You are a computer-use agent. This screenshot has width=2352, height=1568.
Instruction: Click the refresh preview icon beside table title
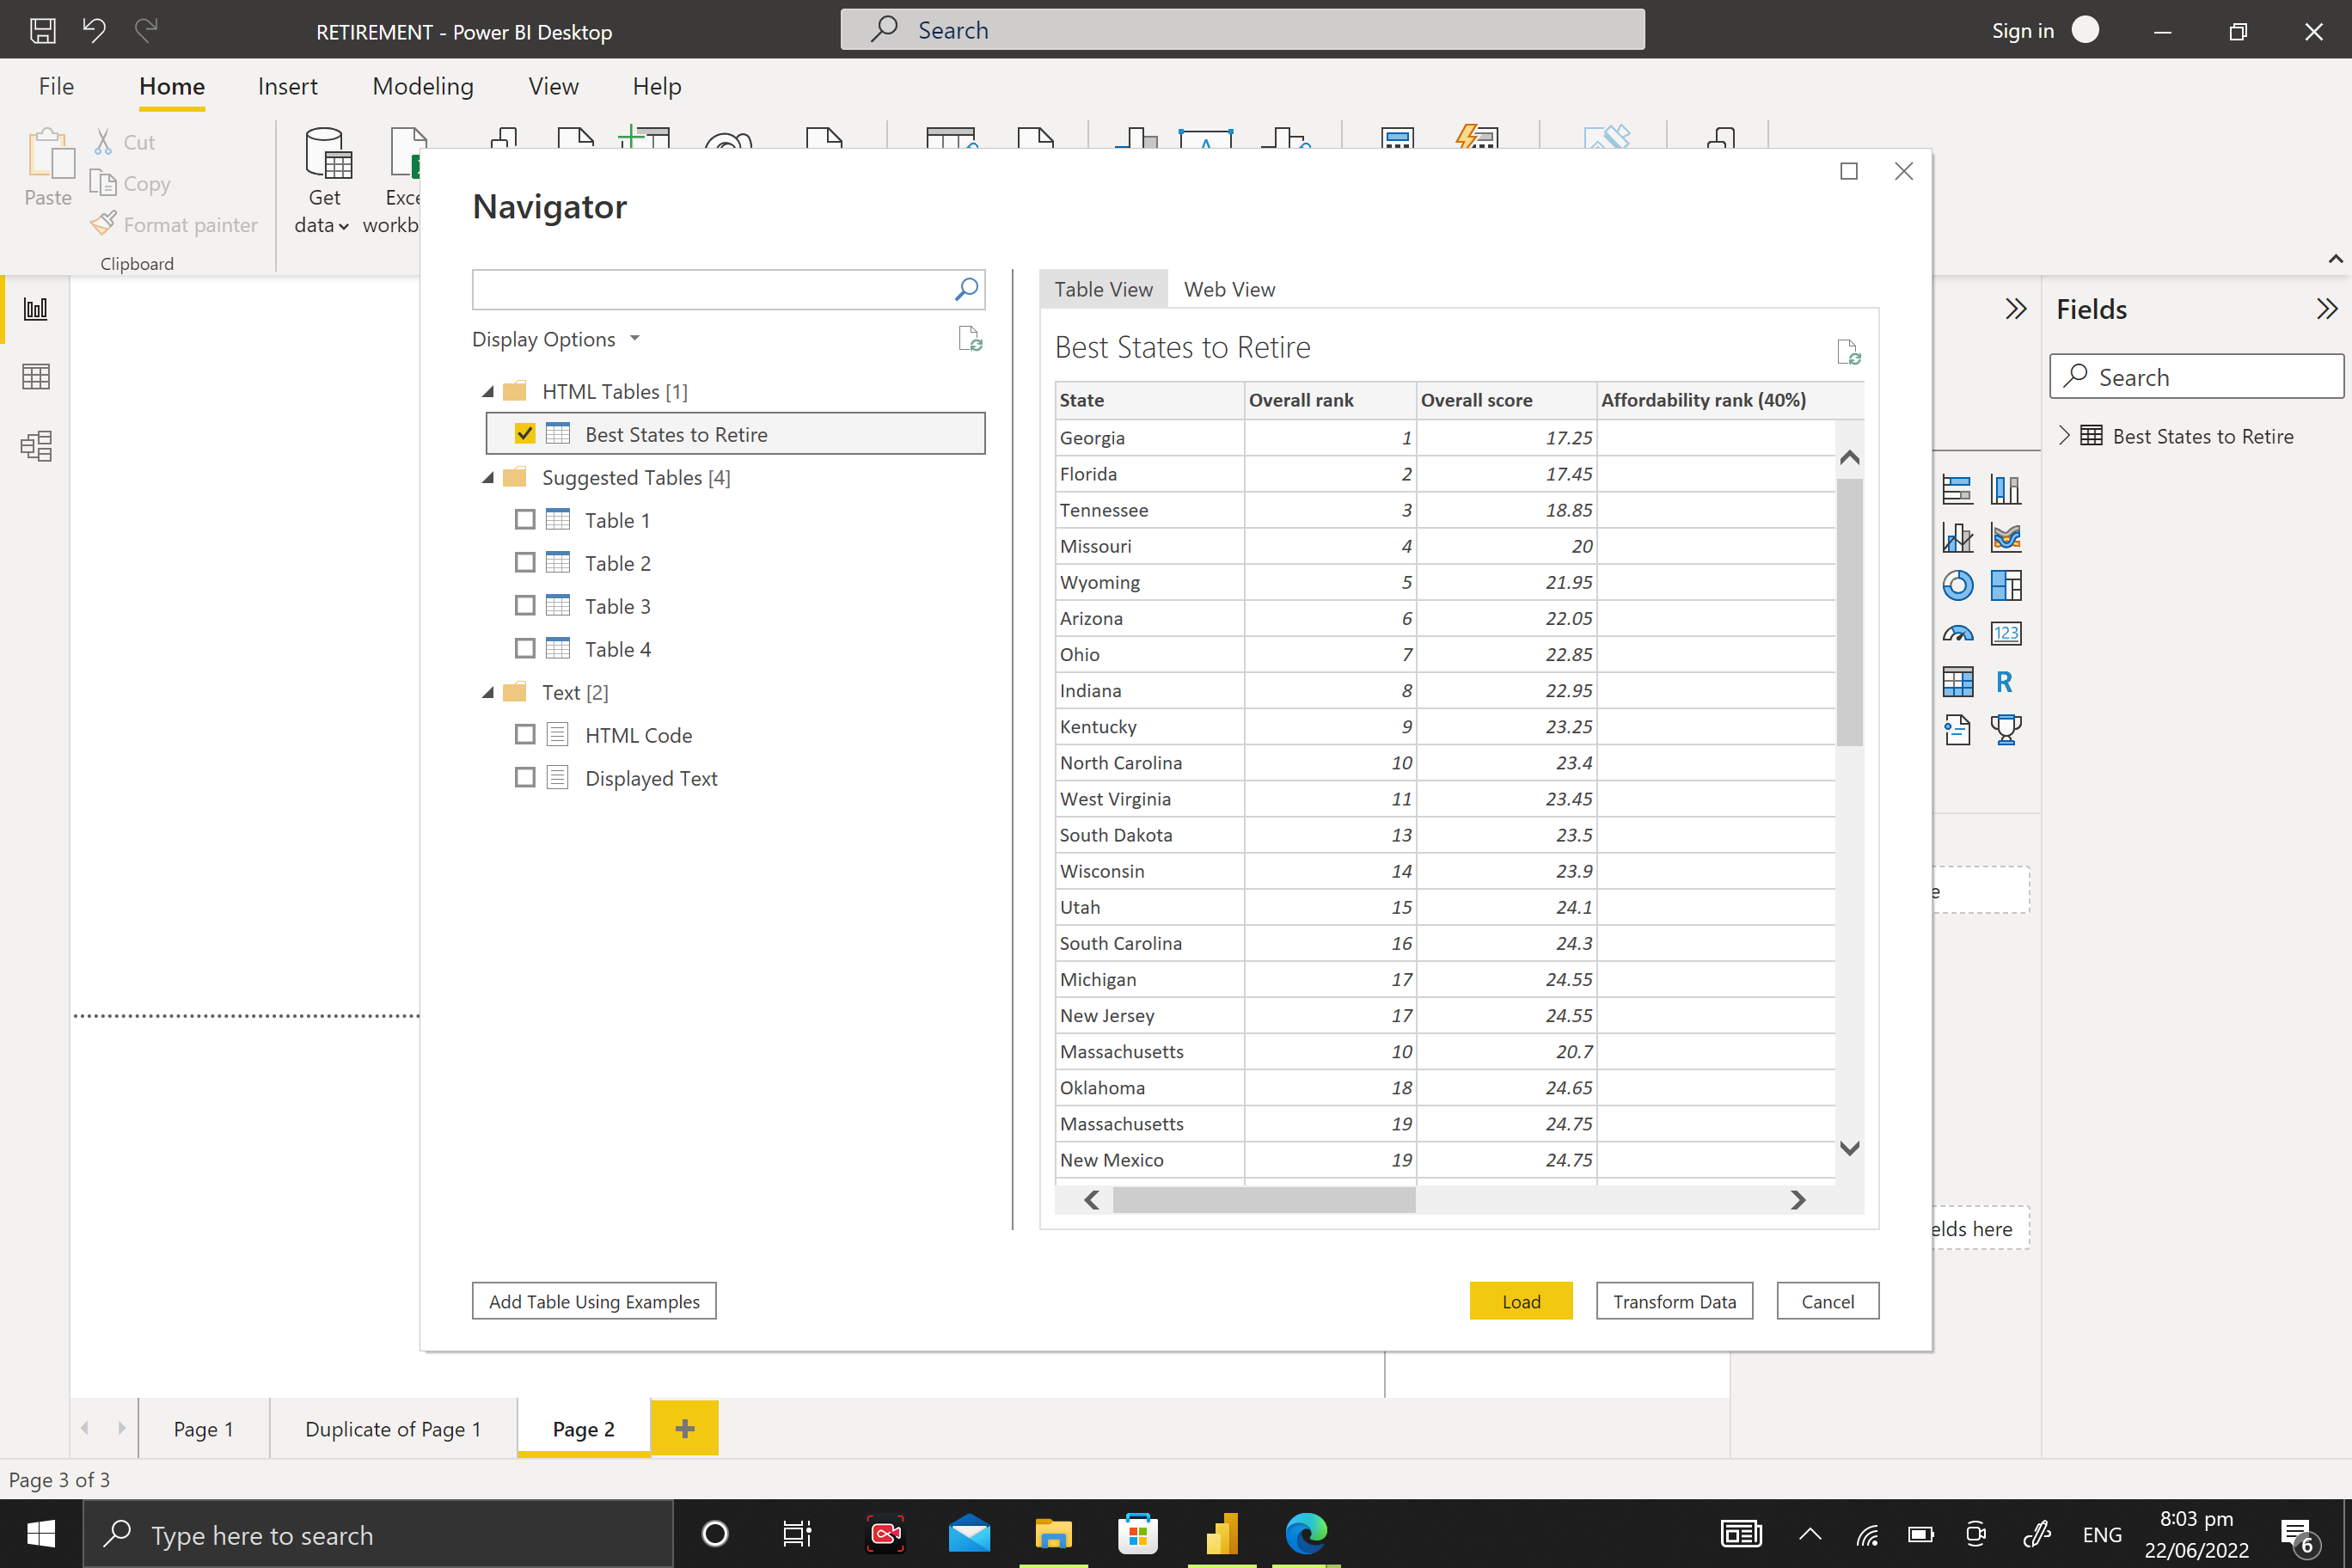point(1847,352)
